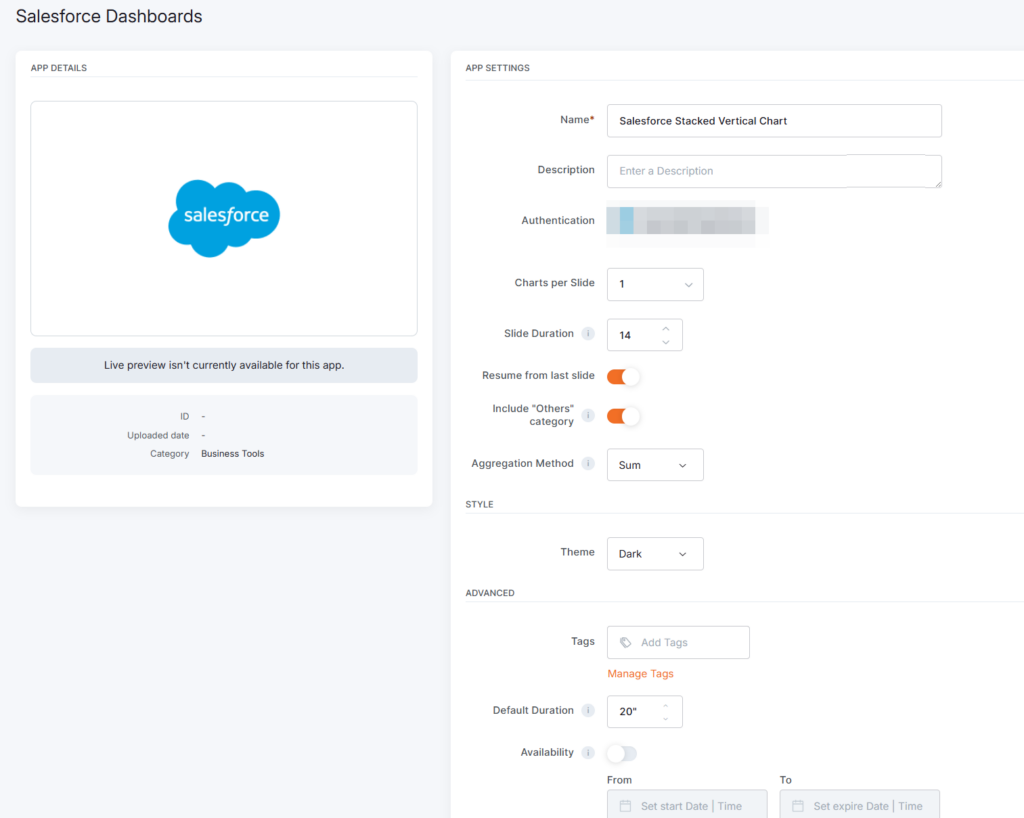Screen dimensions: 1024x818
Task: Click the Salesforce cloud logo
Action: pyautogui.click(x=224, y=217)
